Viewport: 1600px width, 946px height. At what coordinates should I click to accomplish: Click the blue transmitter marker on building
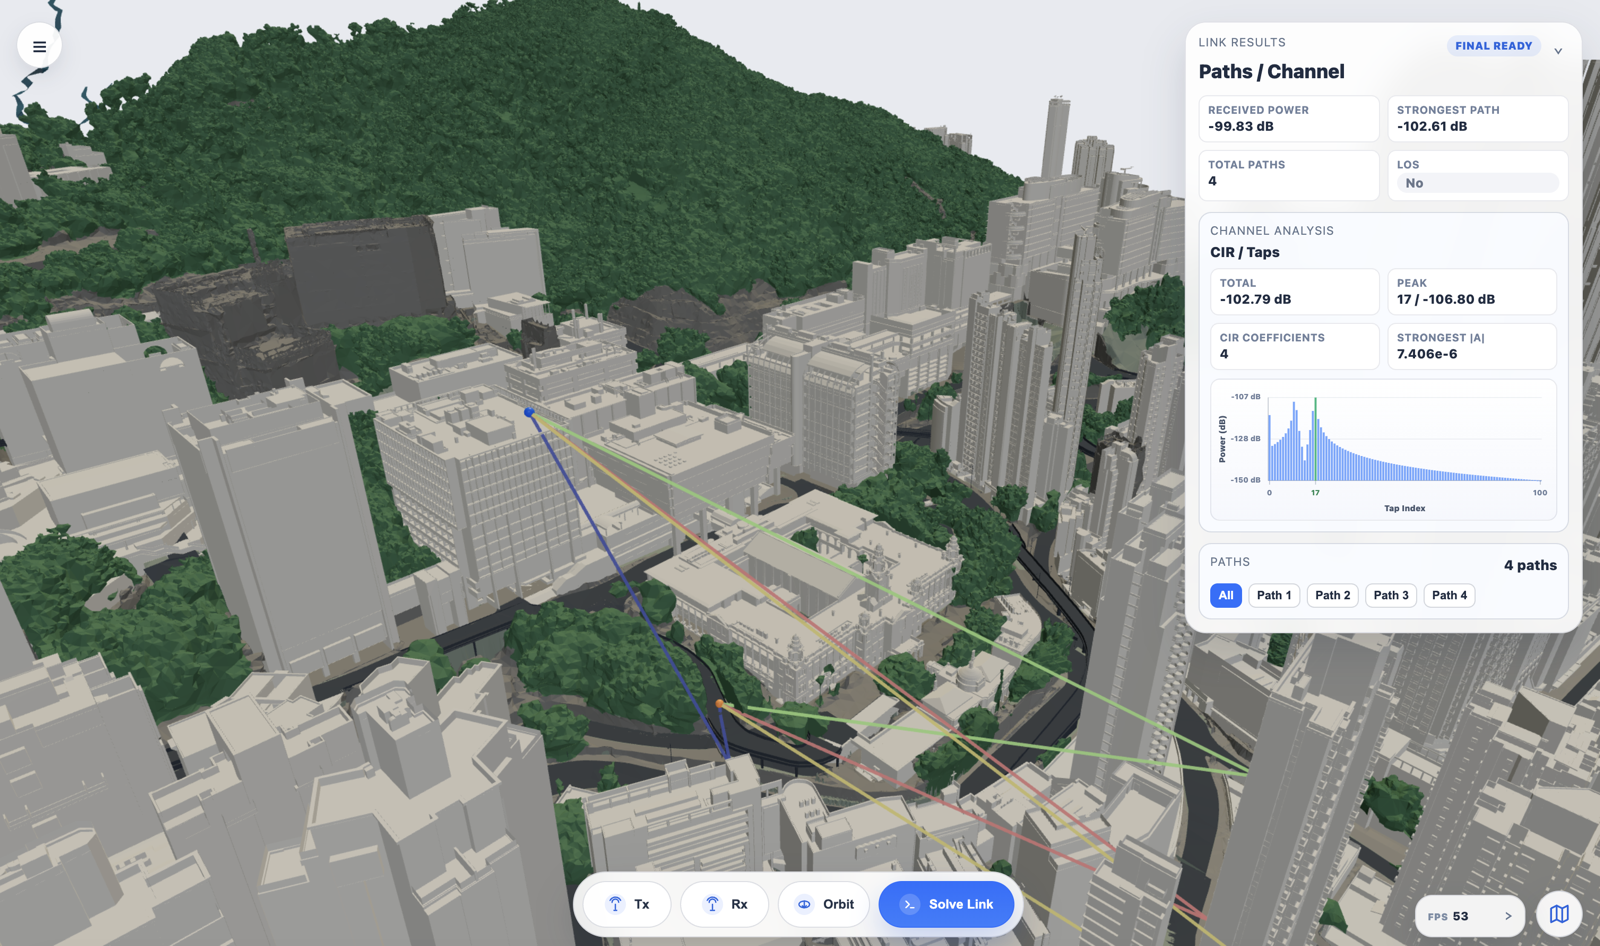point(529,412)
